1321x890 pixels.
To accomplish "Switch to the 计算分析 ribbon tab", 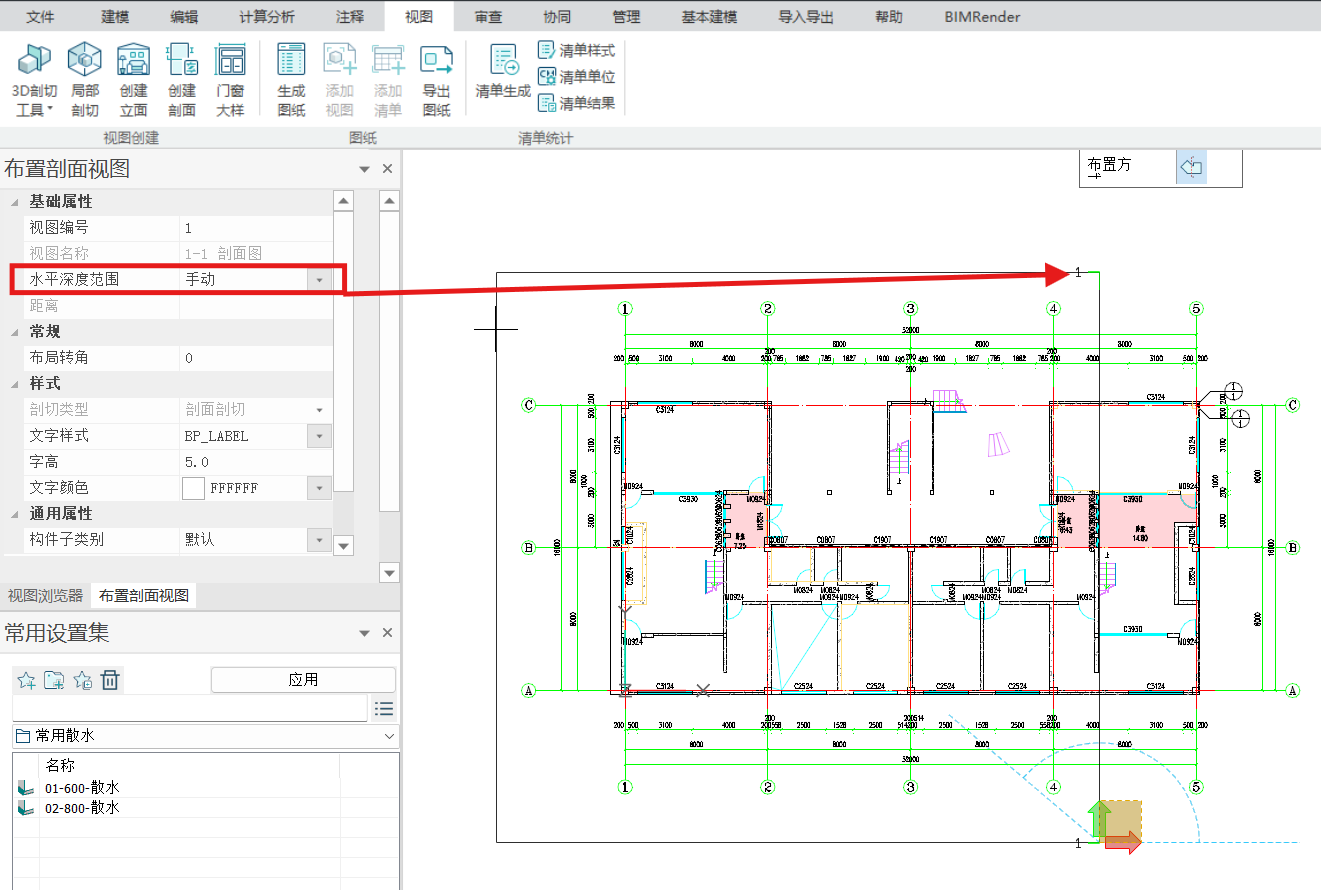I will pos(267,17).
